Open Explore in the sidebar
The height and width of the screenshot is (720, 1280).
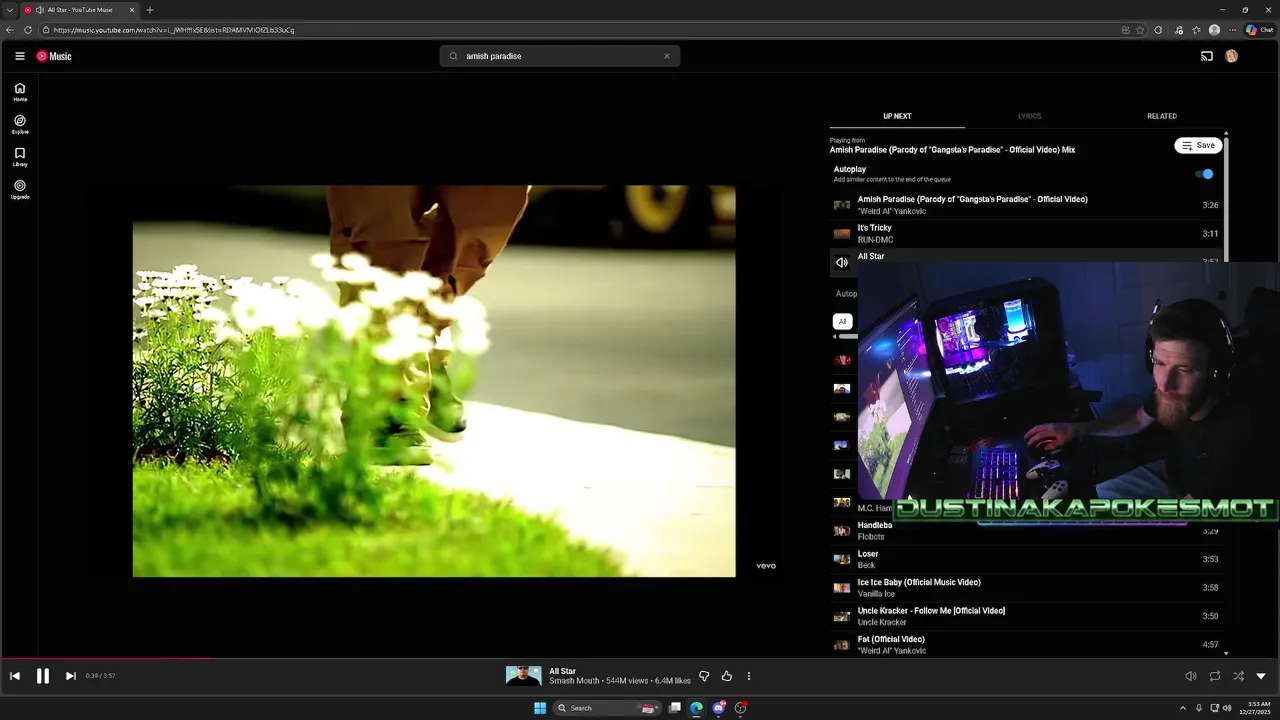coord(20,124)
